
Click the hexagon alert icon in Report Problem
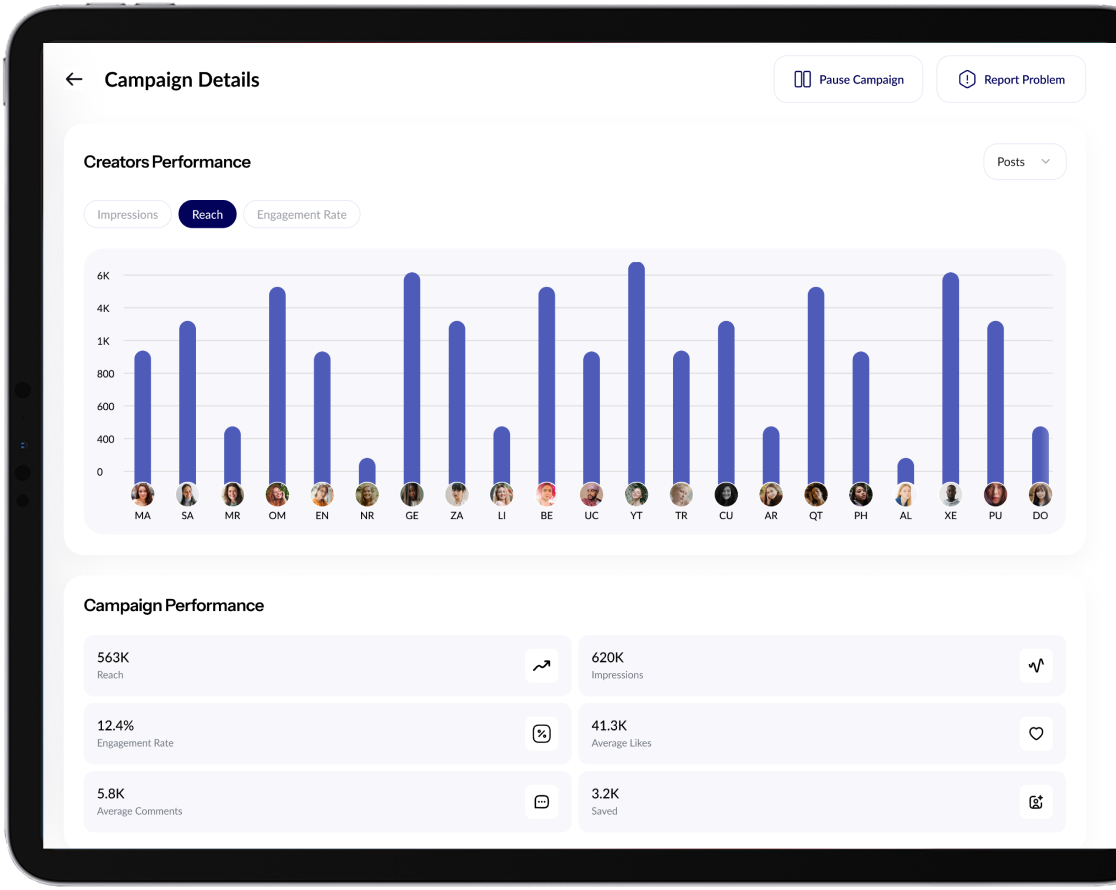coord(966,80)
